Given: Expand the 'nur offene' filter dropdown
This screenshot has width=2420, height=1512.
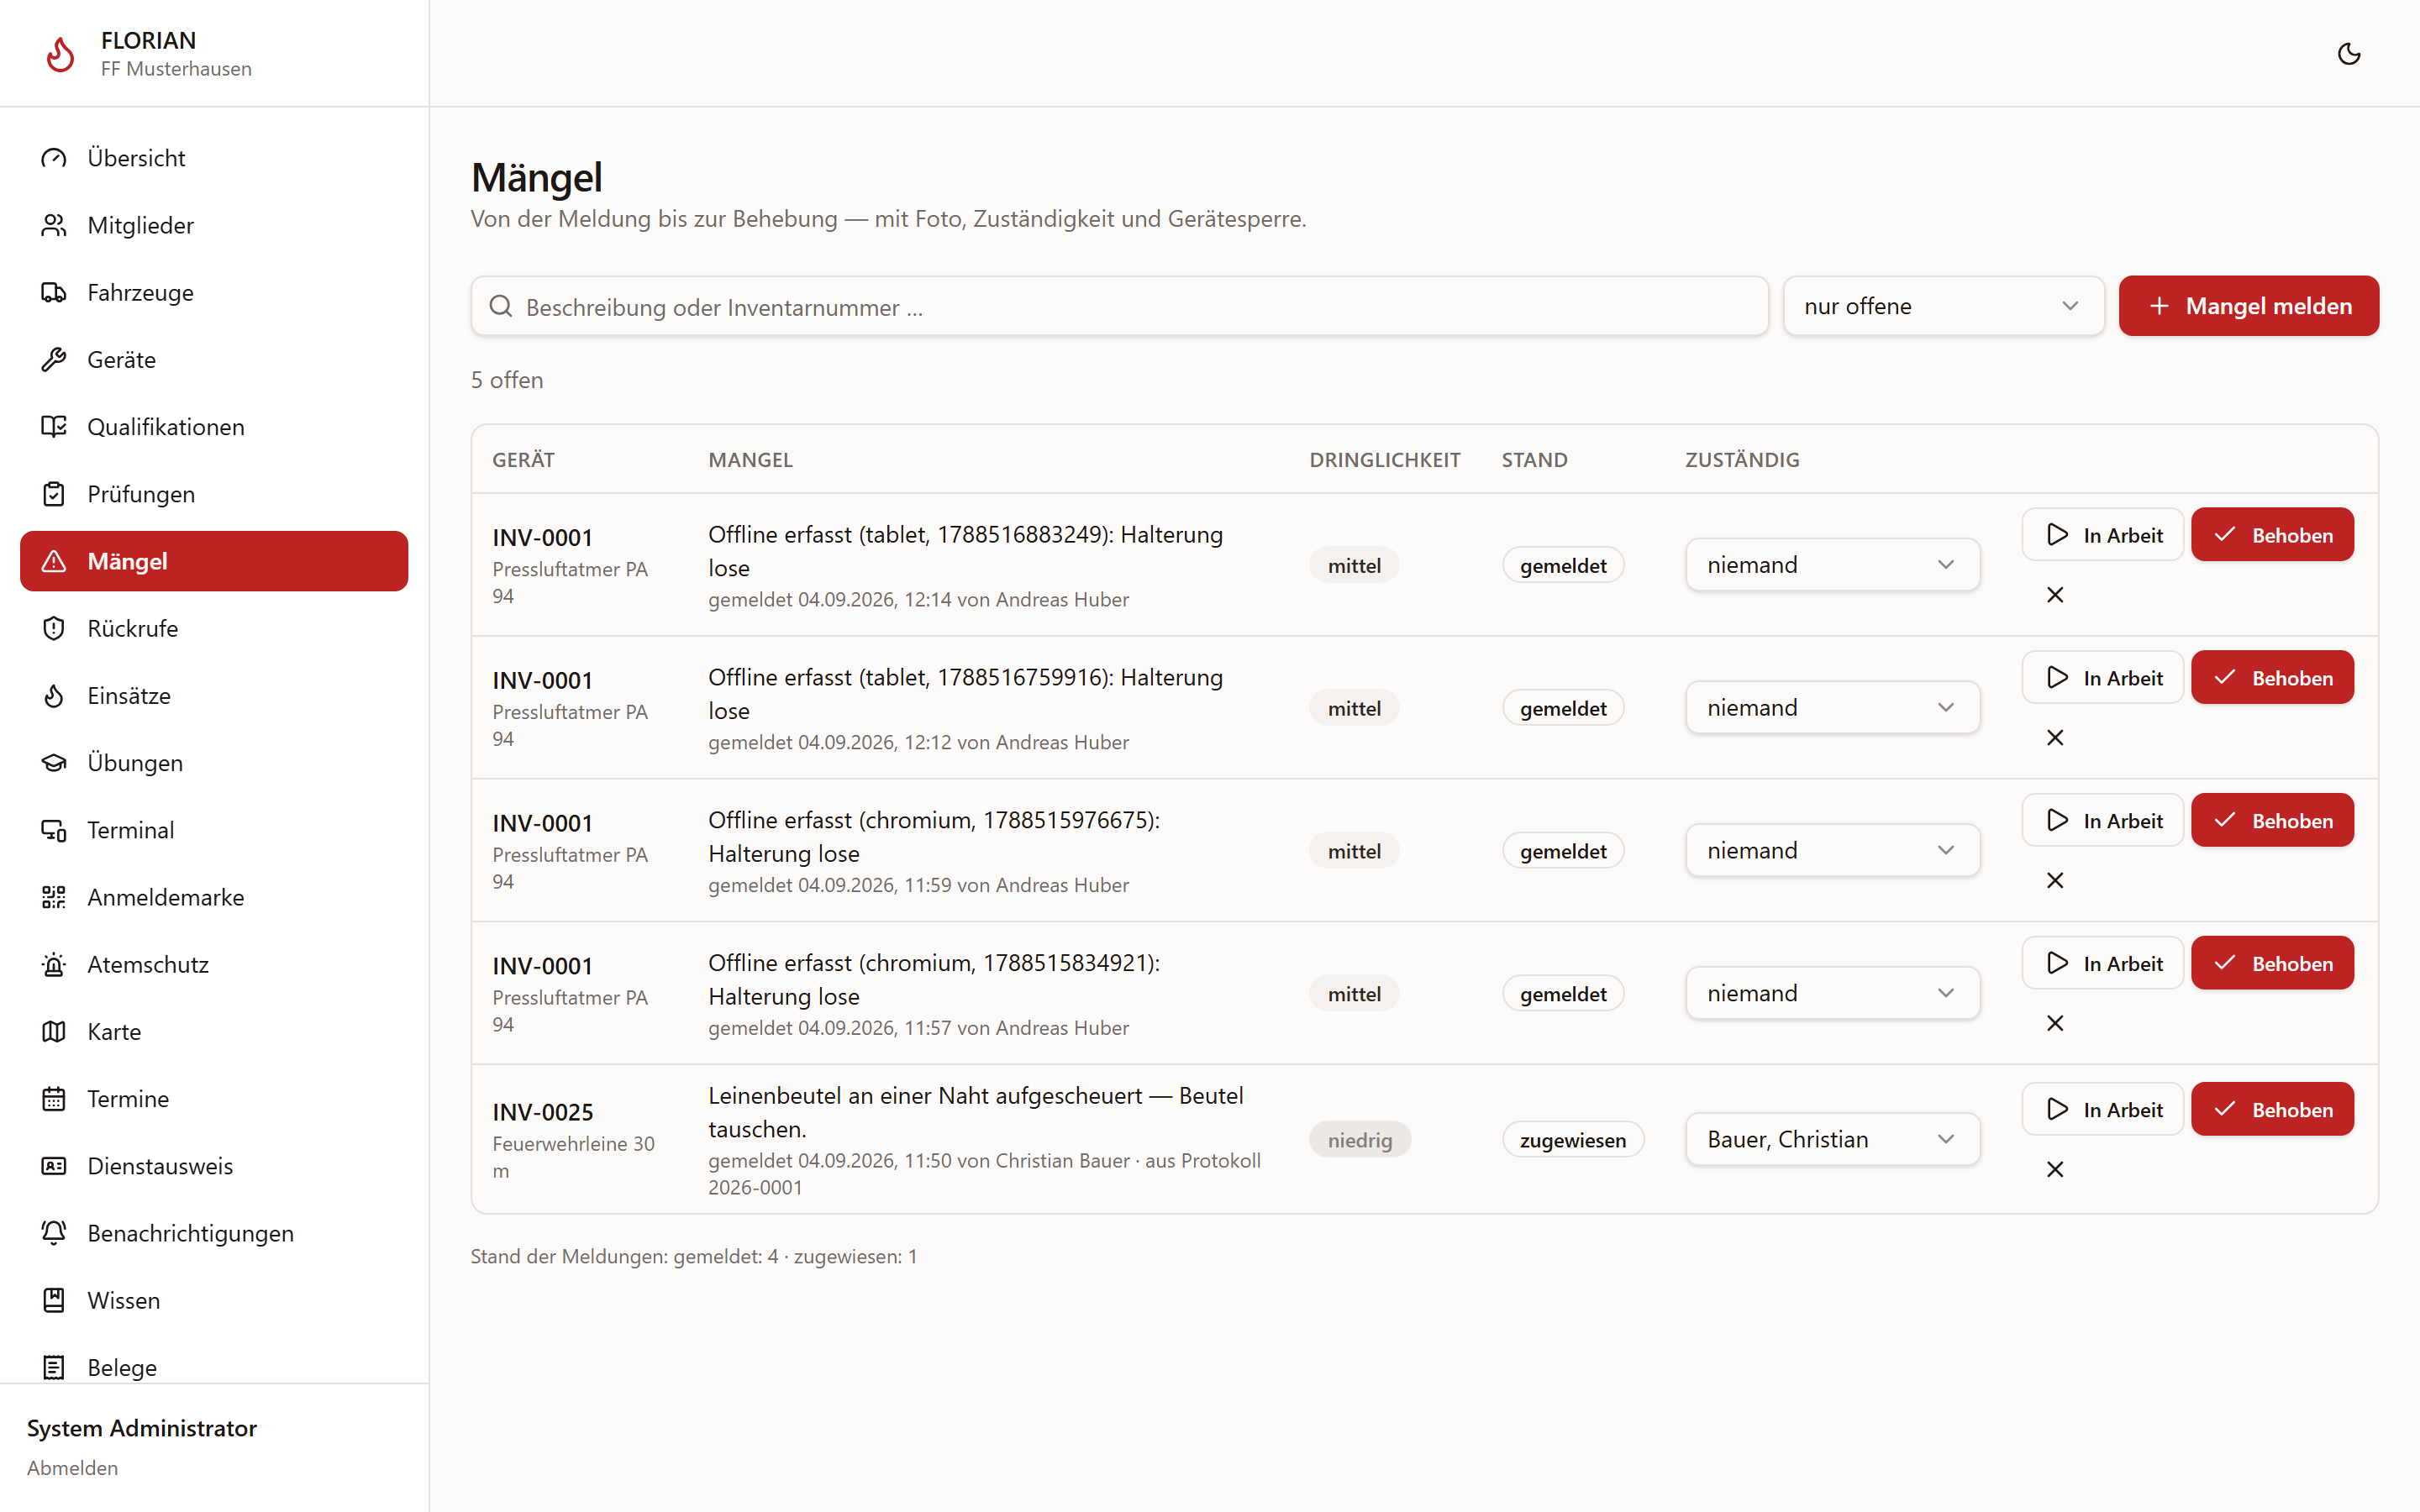Looking at the screenshot, I should [x=1943, y=306].
